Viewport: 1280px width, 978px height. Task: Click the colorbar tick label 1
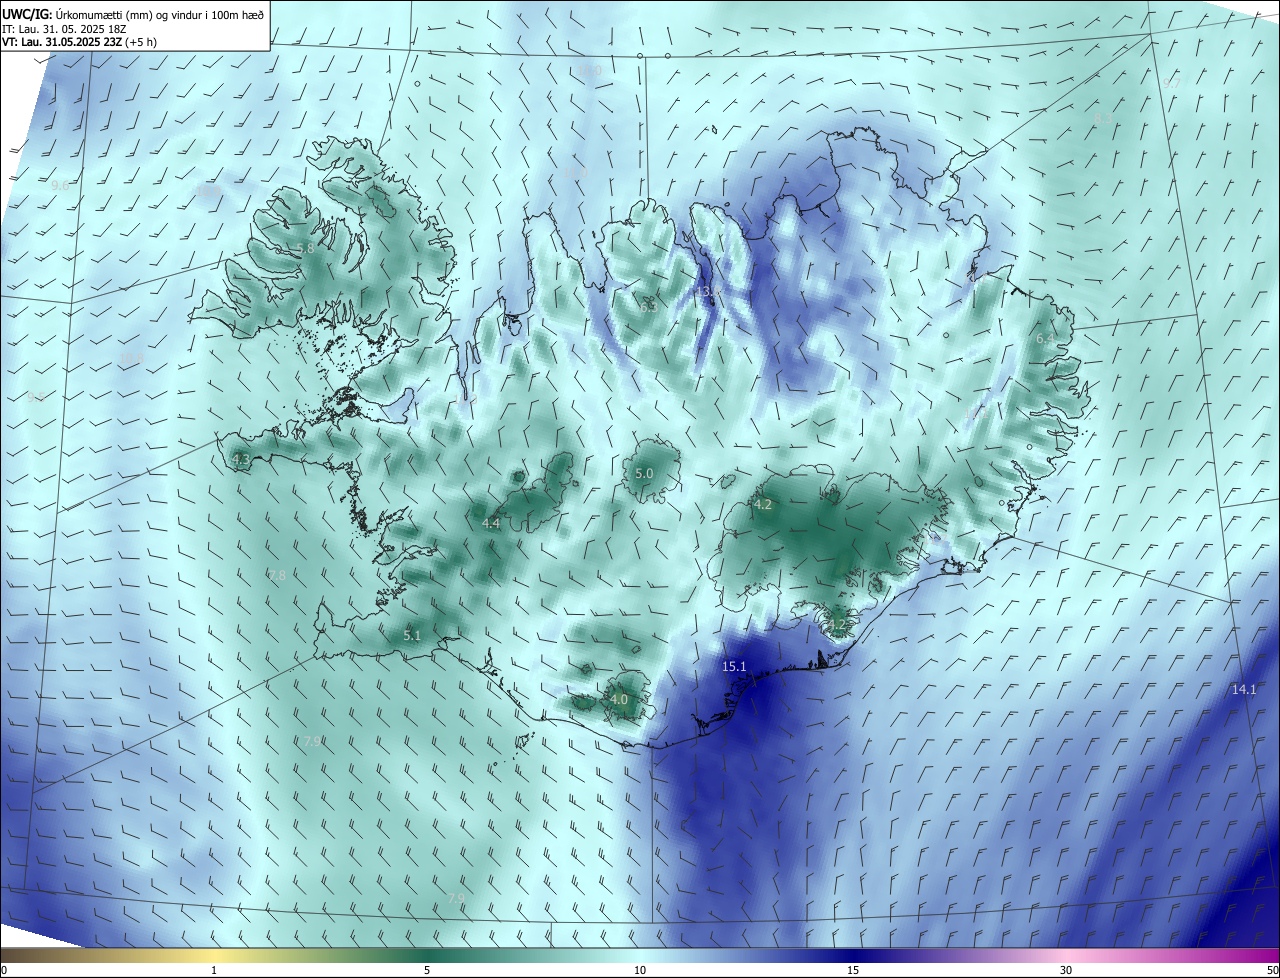point(214,970)
